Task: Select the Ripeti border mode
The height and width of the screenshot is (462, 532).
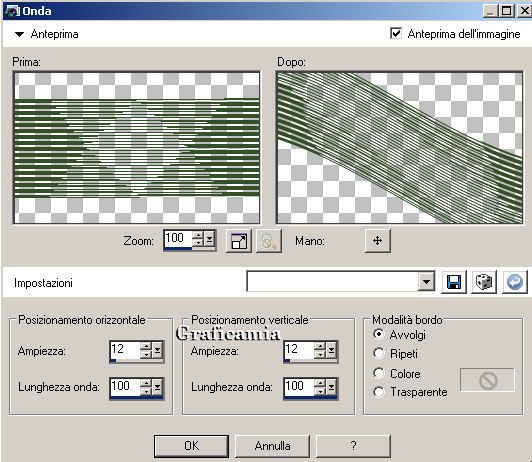Action: [379, 353]
